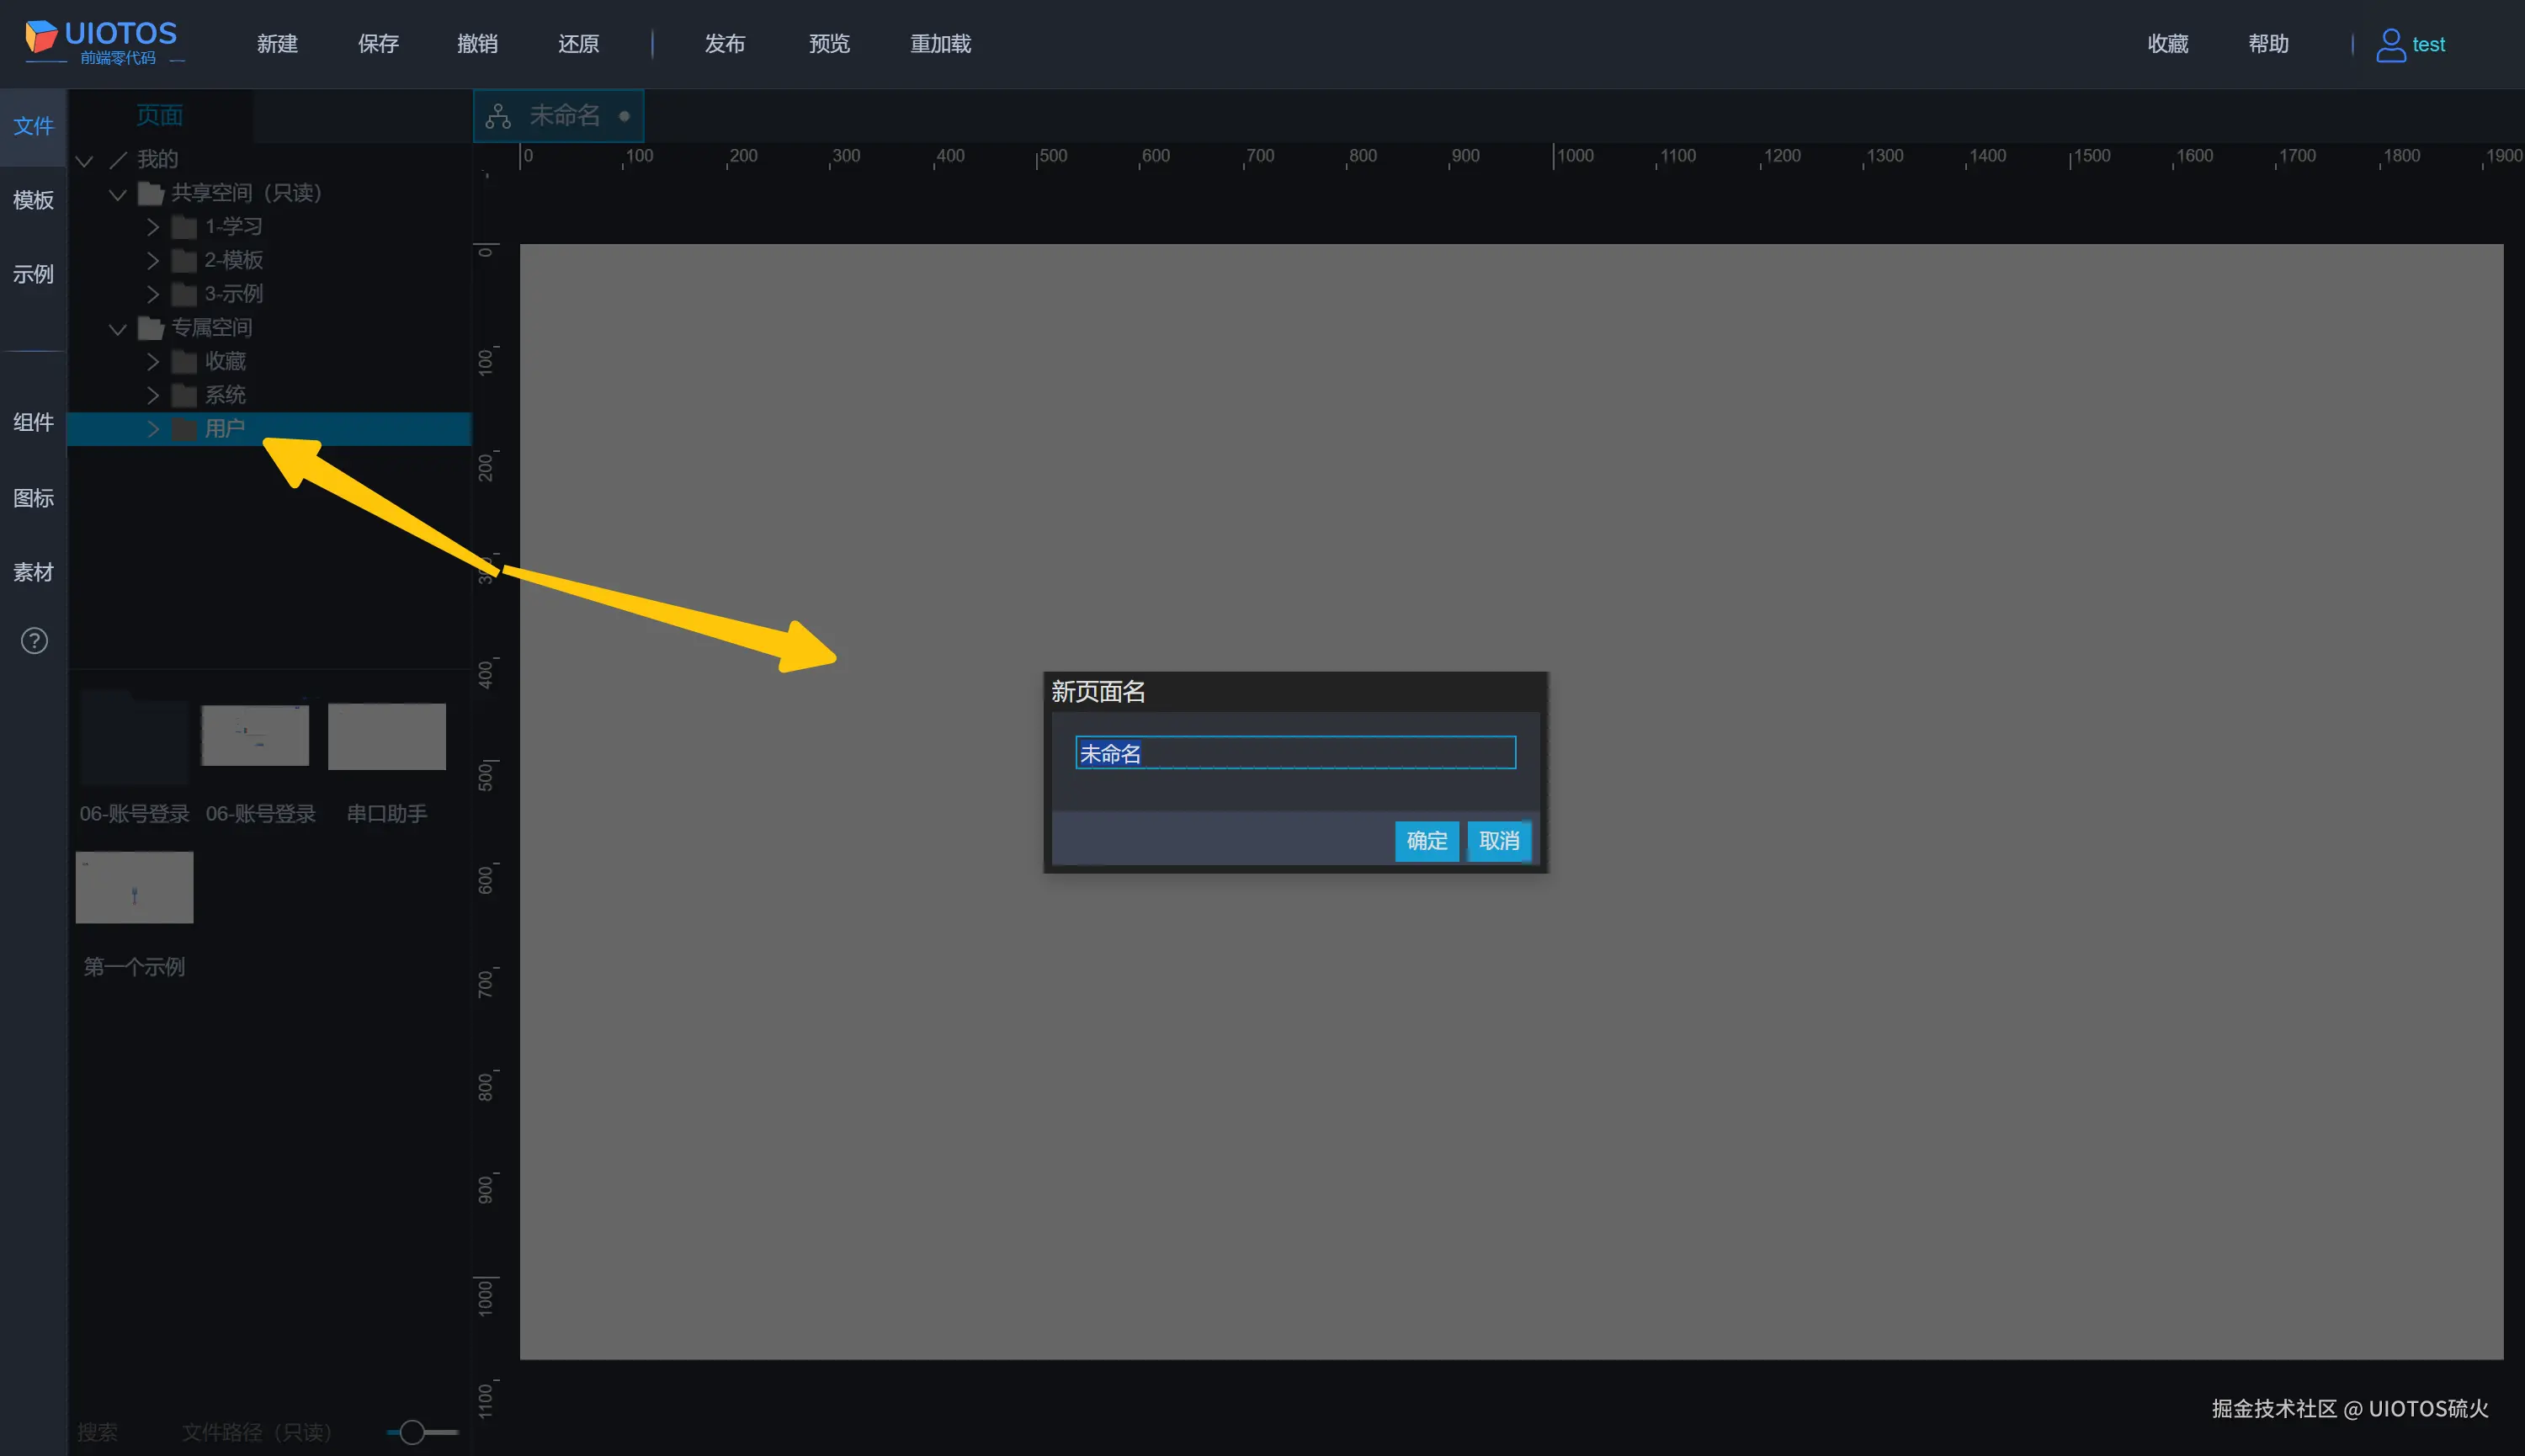This screenshot has width=2525, height=1456.
Task: Click the unsaved dot on 未命名 tab
Action: [x=624, y=116]
